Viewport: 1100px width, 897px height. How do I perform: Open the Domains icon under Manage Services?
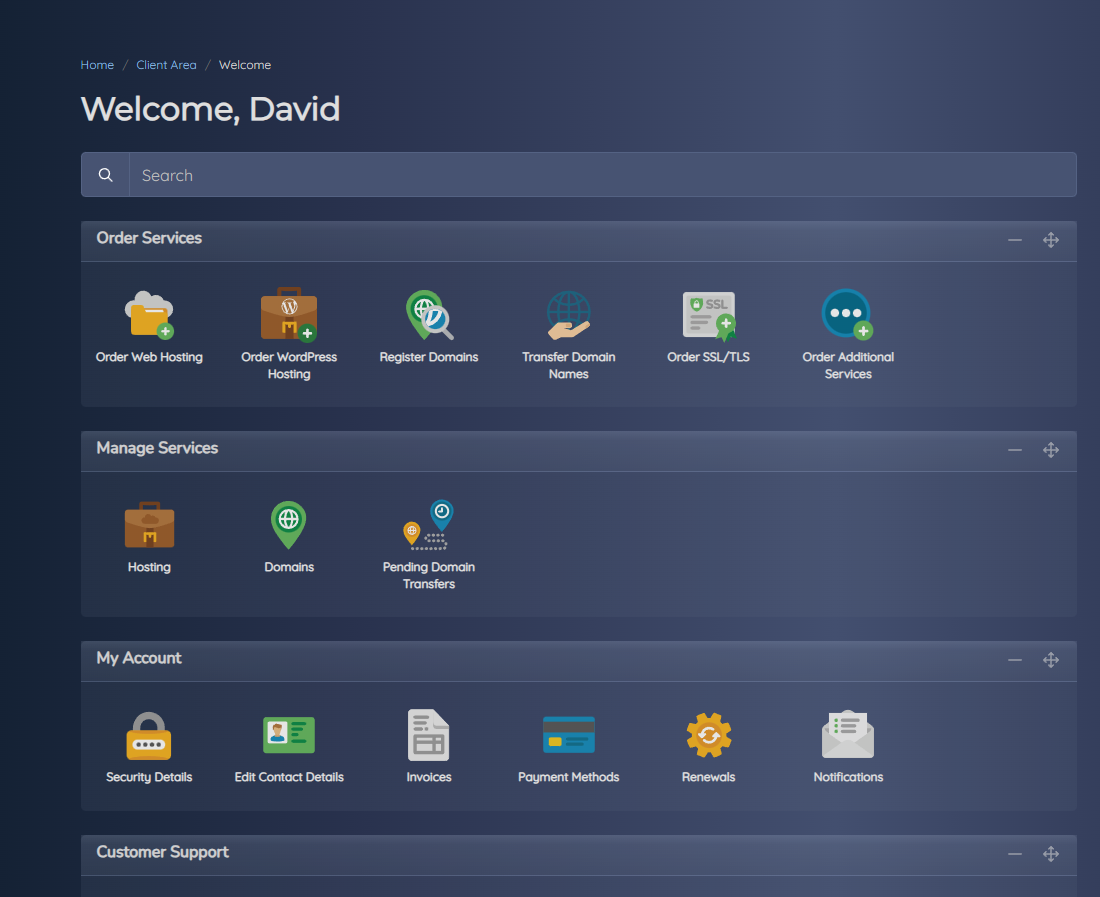[289, 524]
